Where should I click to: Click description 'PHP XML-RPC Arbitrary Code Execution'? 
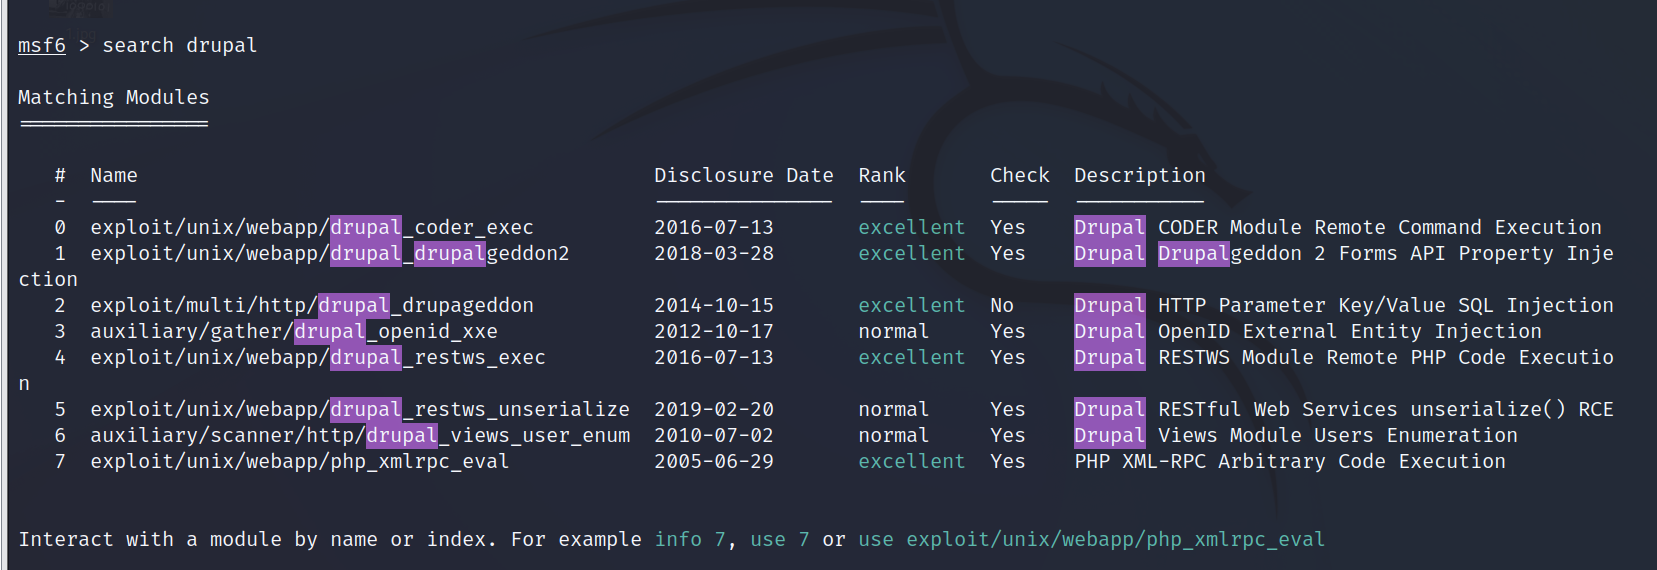pyautogui.click(x=1290, y=462)
